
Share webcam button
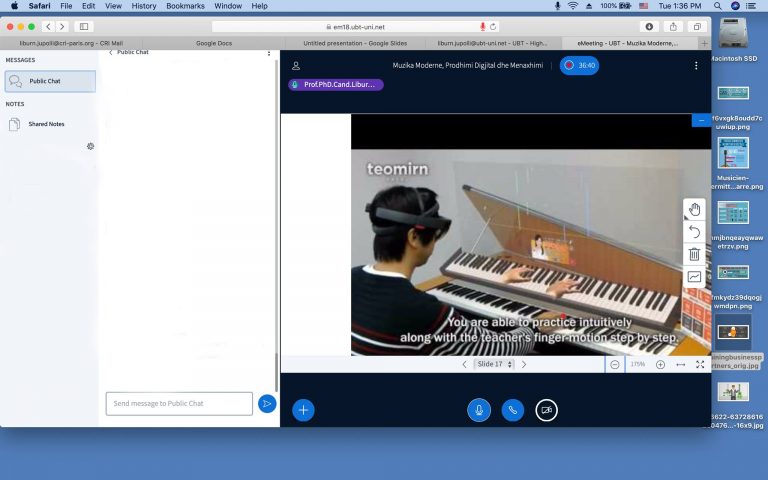tap(546, 410)
